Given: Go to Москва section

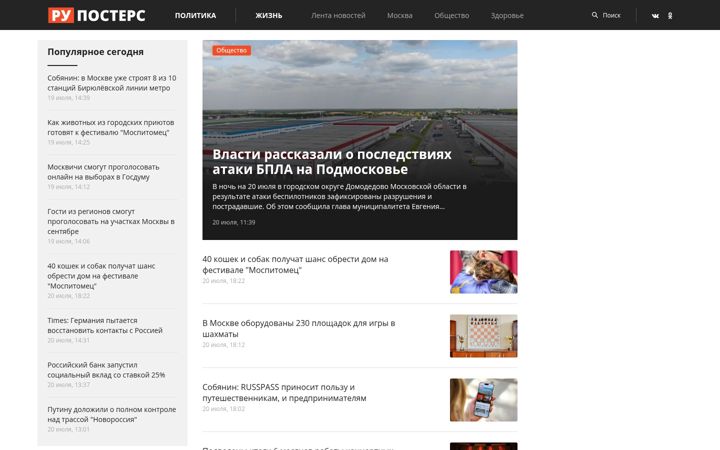Looking at the screenshot, I should tap(399, 15).
